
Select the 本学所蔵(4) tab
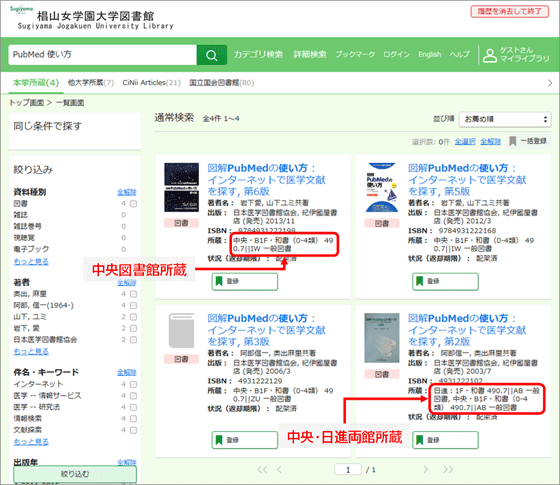(36, 82)
